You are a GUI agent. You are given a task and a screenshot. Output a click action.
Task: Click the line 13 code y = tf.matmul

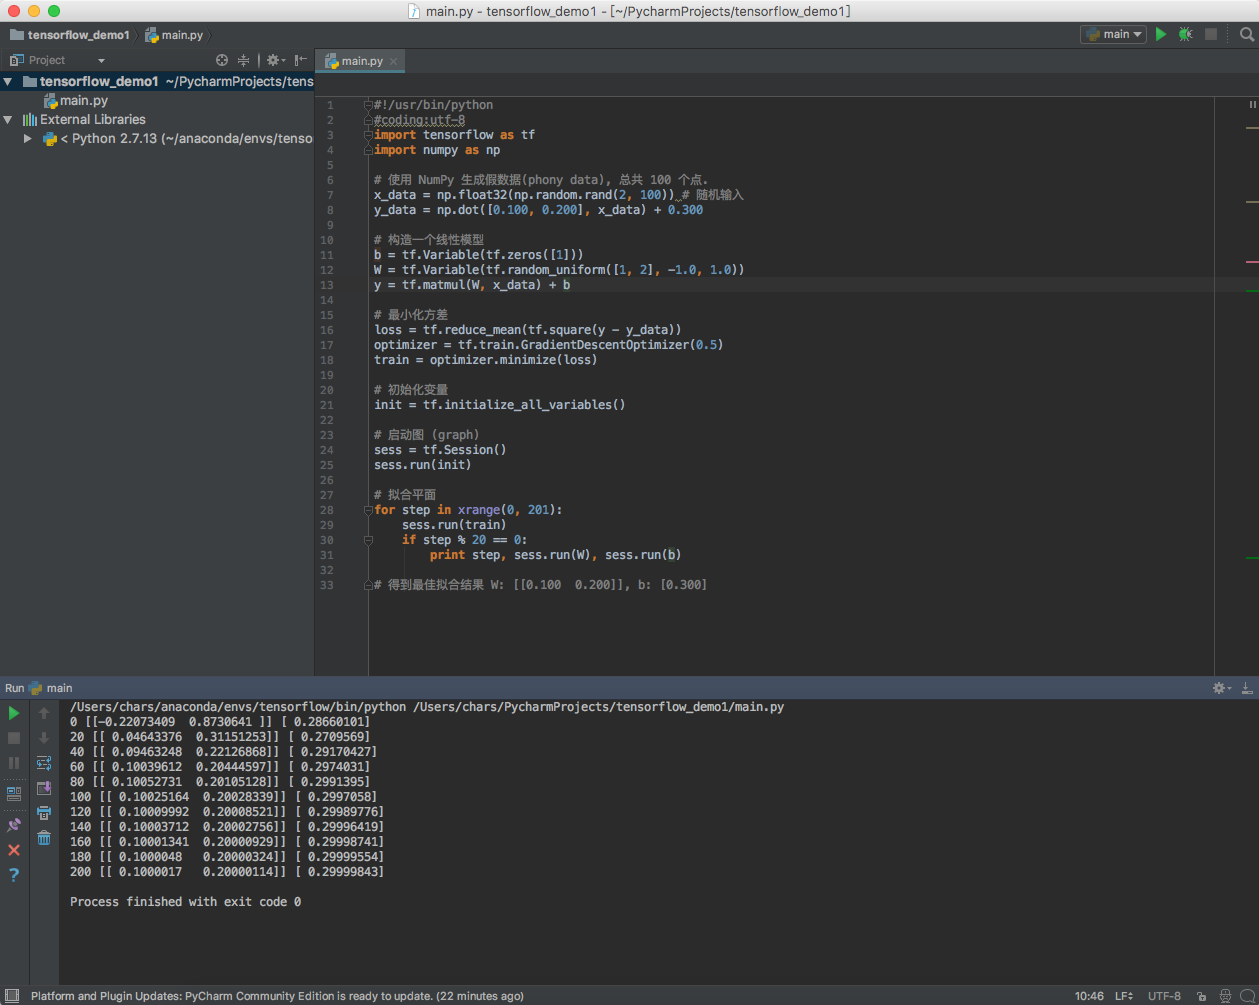click(472, 285)
